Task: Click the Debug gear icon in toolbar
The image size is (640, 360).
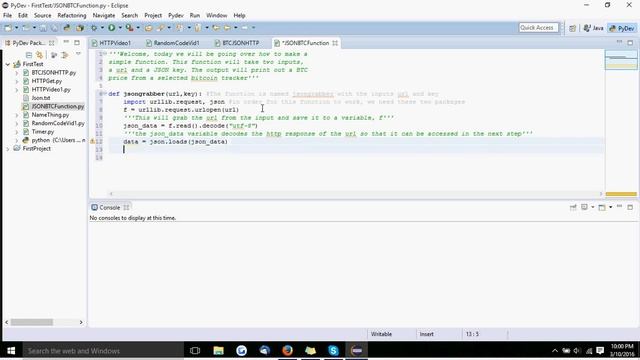Action: pos(94,28)
